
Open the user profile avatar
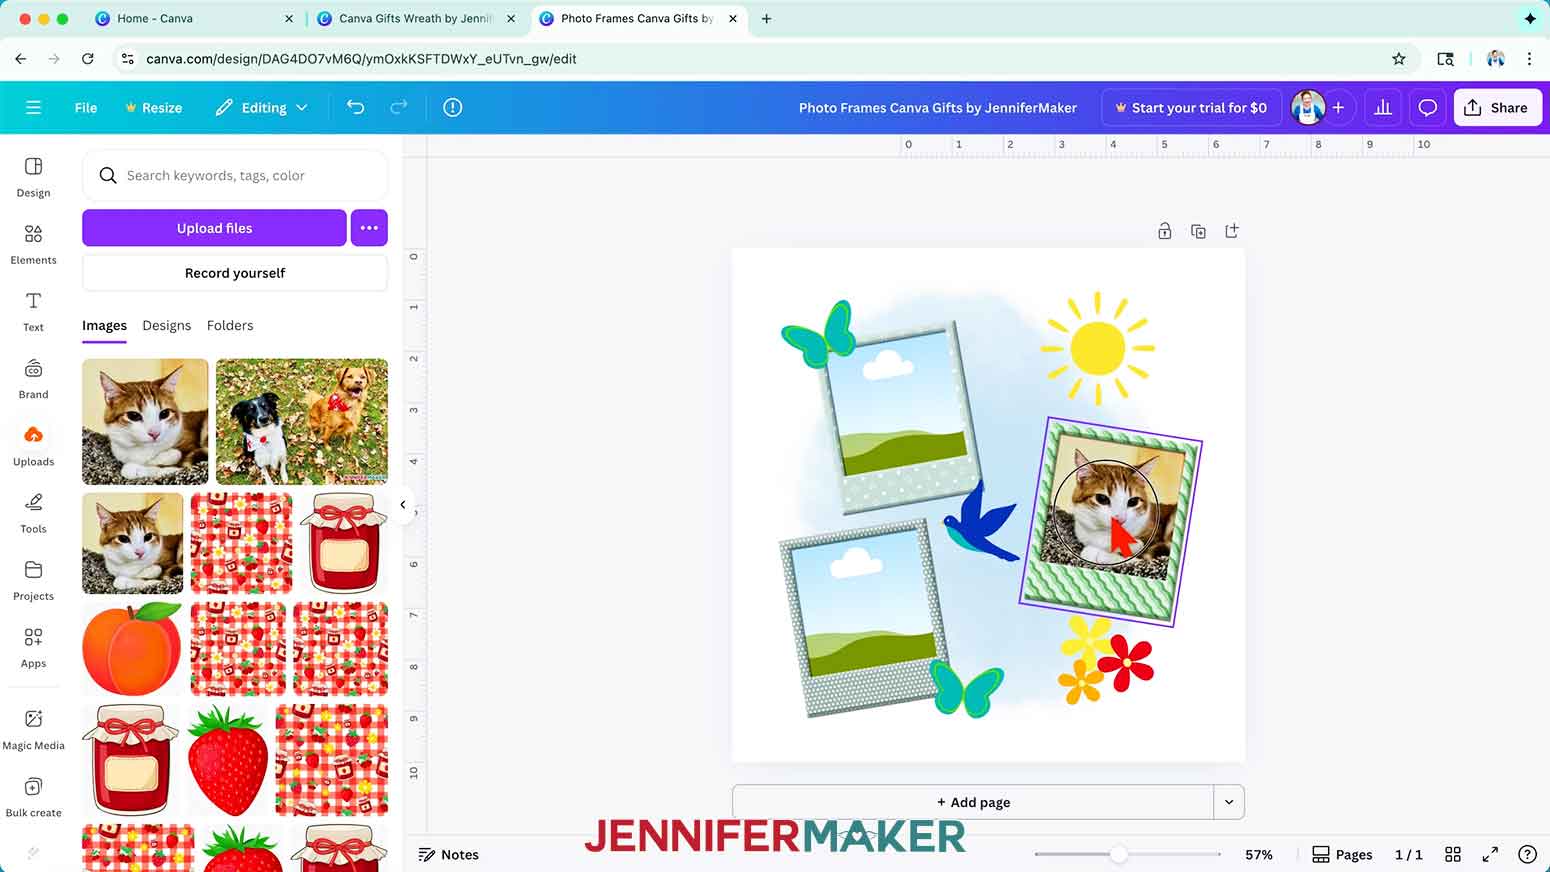click(x=1307, y=107)
